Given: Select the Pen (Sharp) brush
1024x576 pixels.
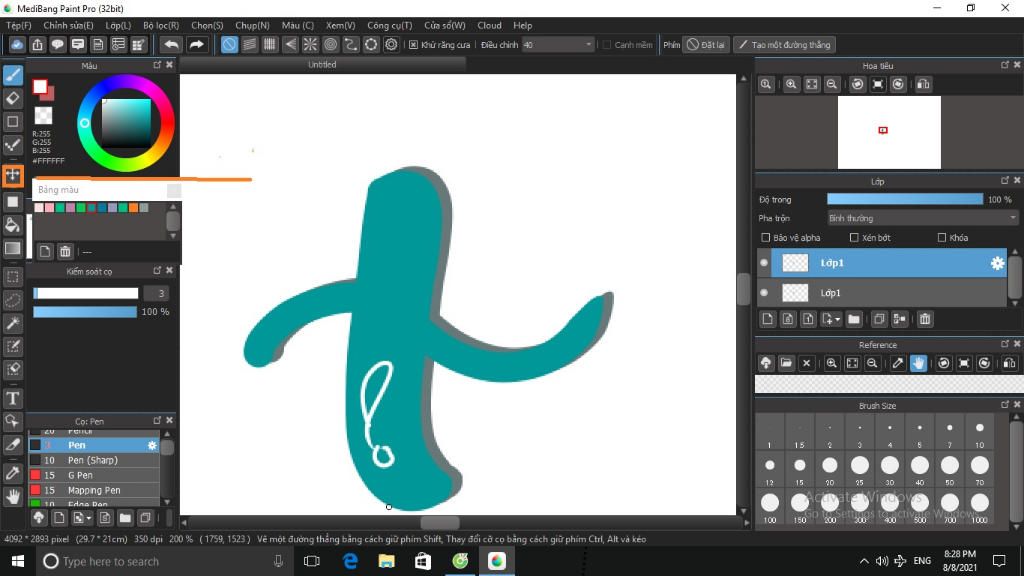Looking at the screenshot, I should [95, 460].
